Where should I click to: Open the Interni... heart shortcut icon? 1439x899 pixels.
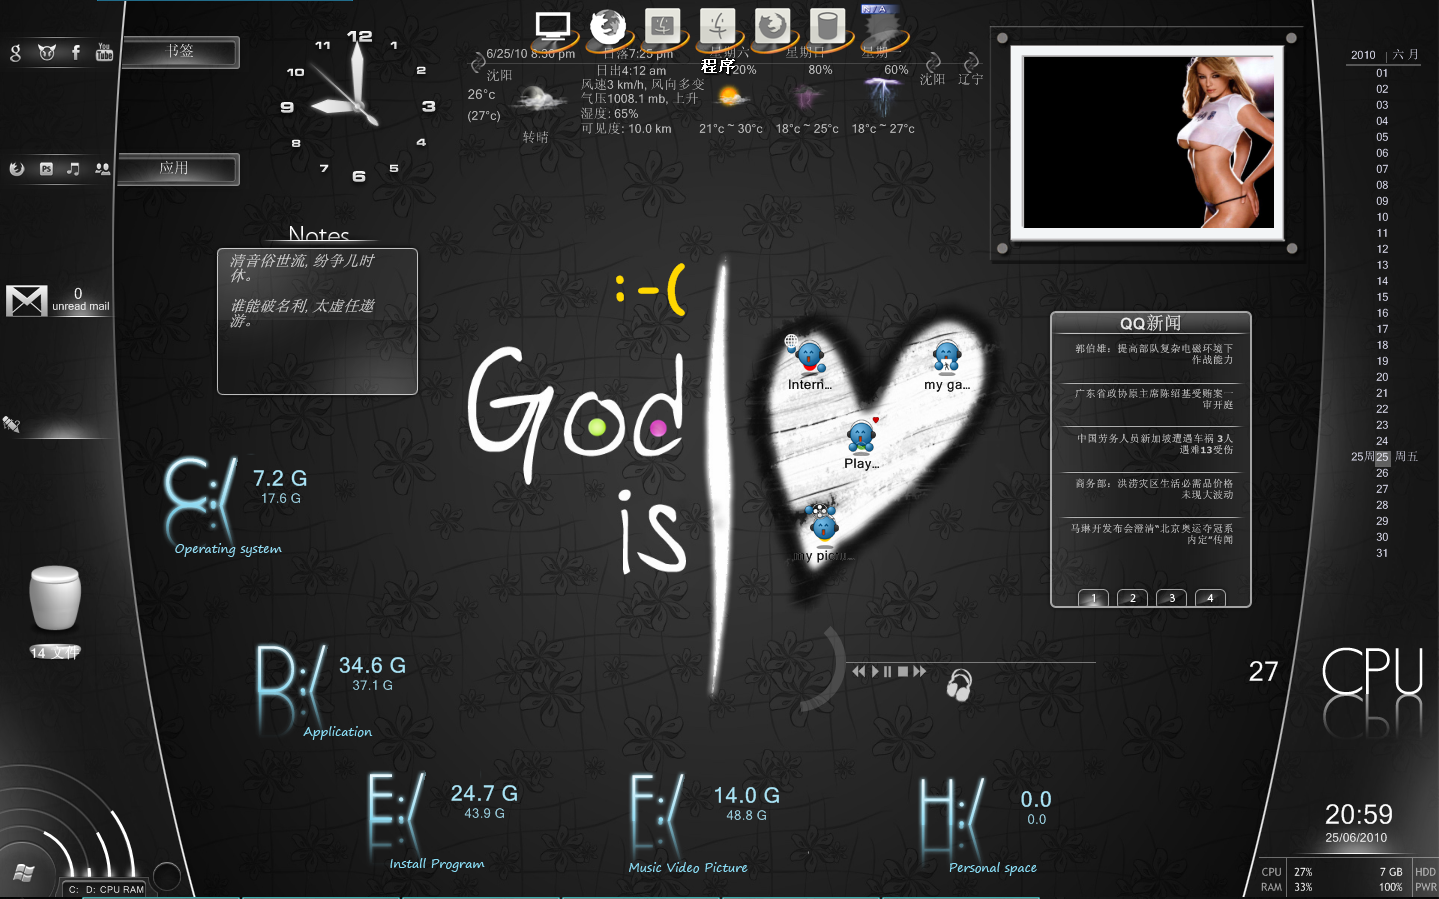tap(809, 361)
